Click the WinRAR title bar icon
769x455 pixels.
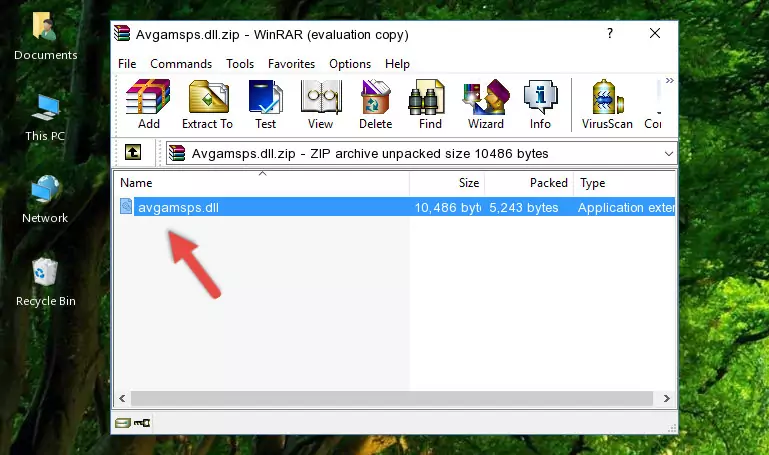point(122,33)
